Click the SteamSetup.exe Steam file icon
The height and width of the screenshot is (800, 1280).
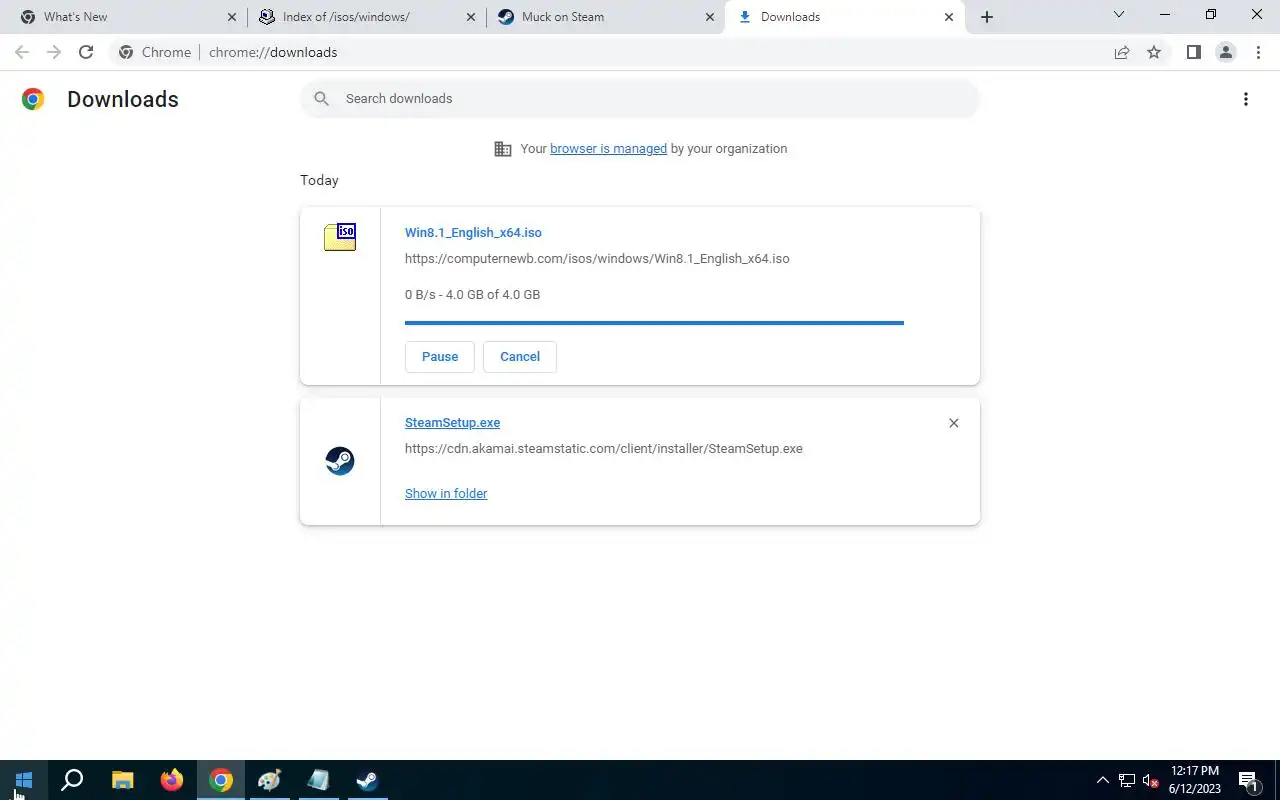pyautogui.click(x=340, y=461)
